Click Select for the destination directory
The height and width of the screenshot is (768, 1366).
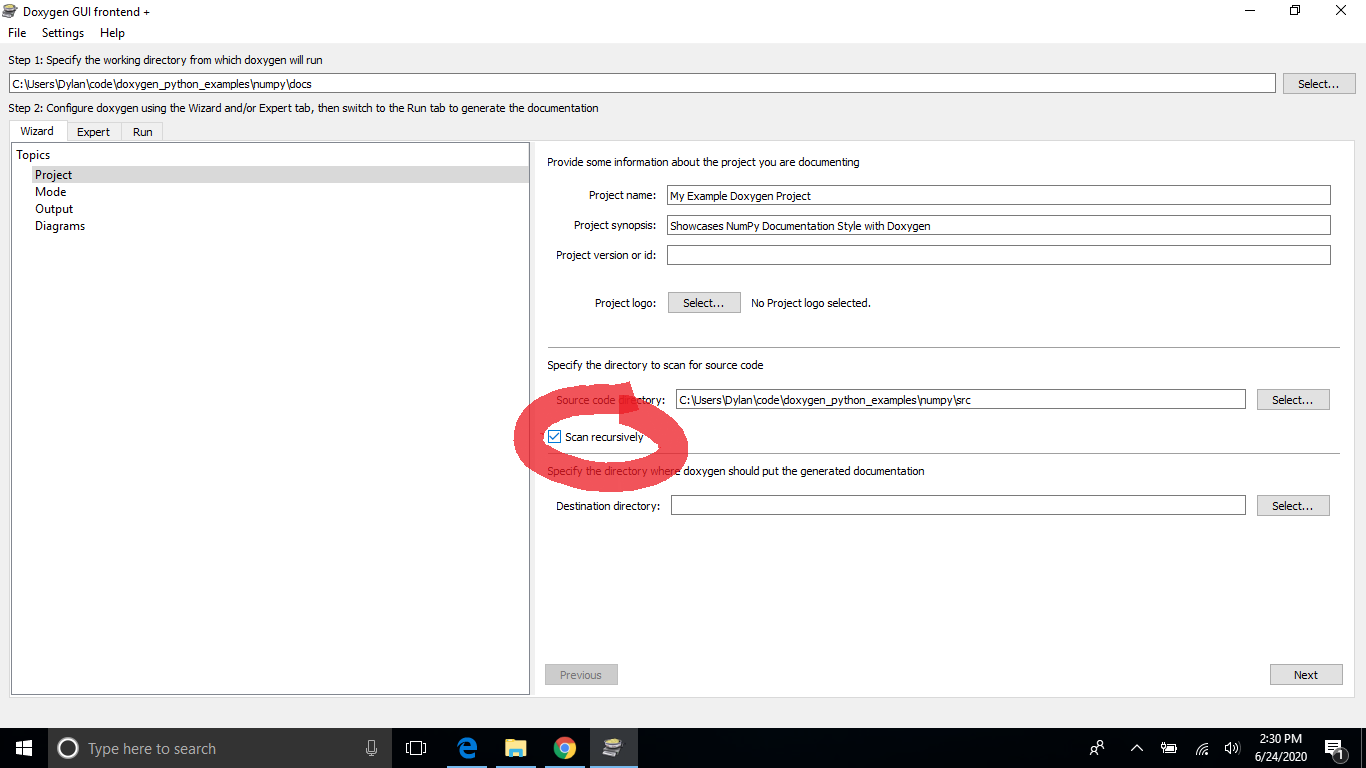(x=1293, y=506)
